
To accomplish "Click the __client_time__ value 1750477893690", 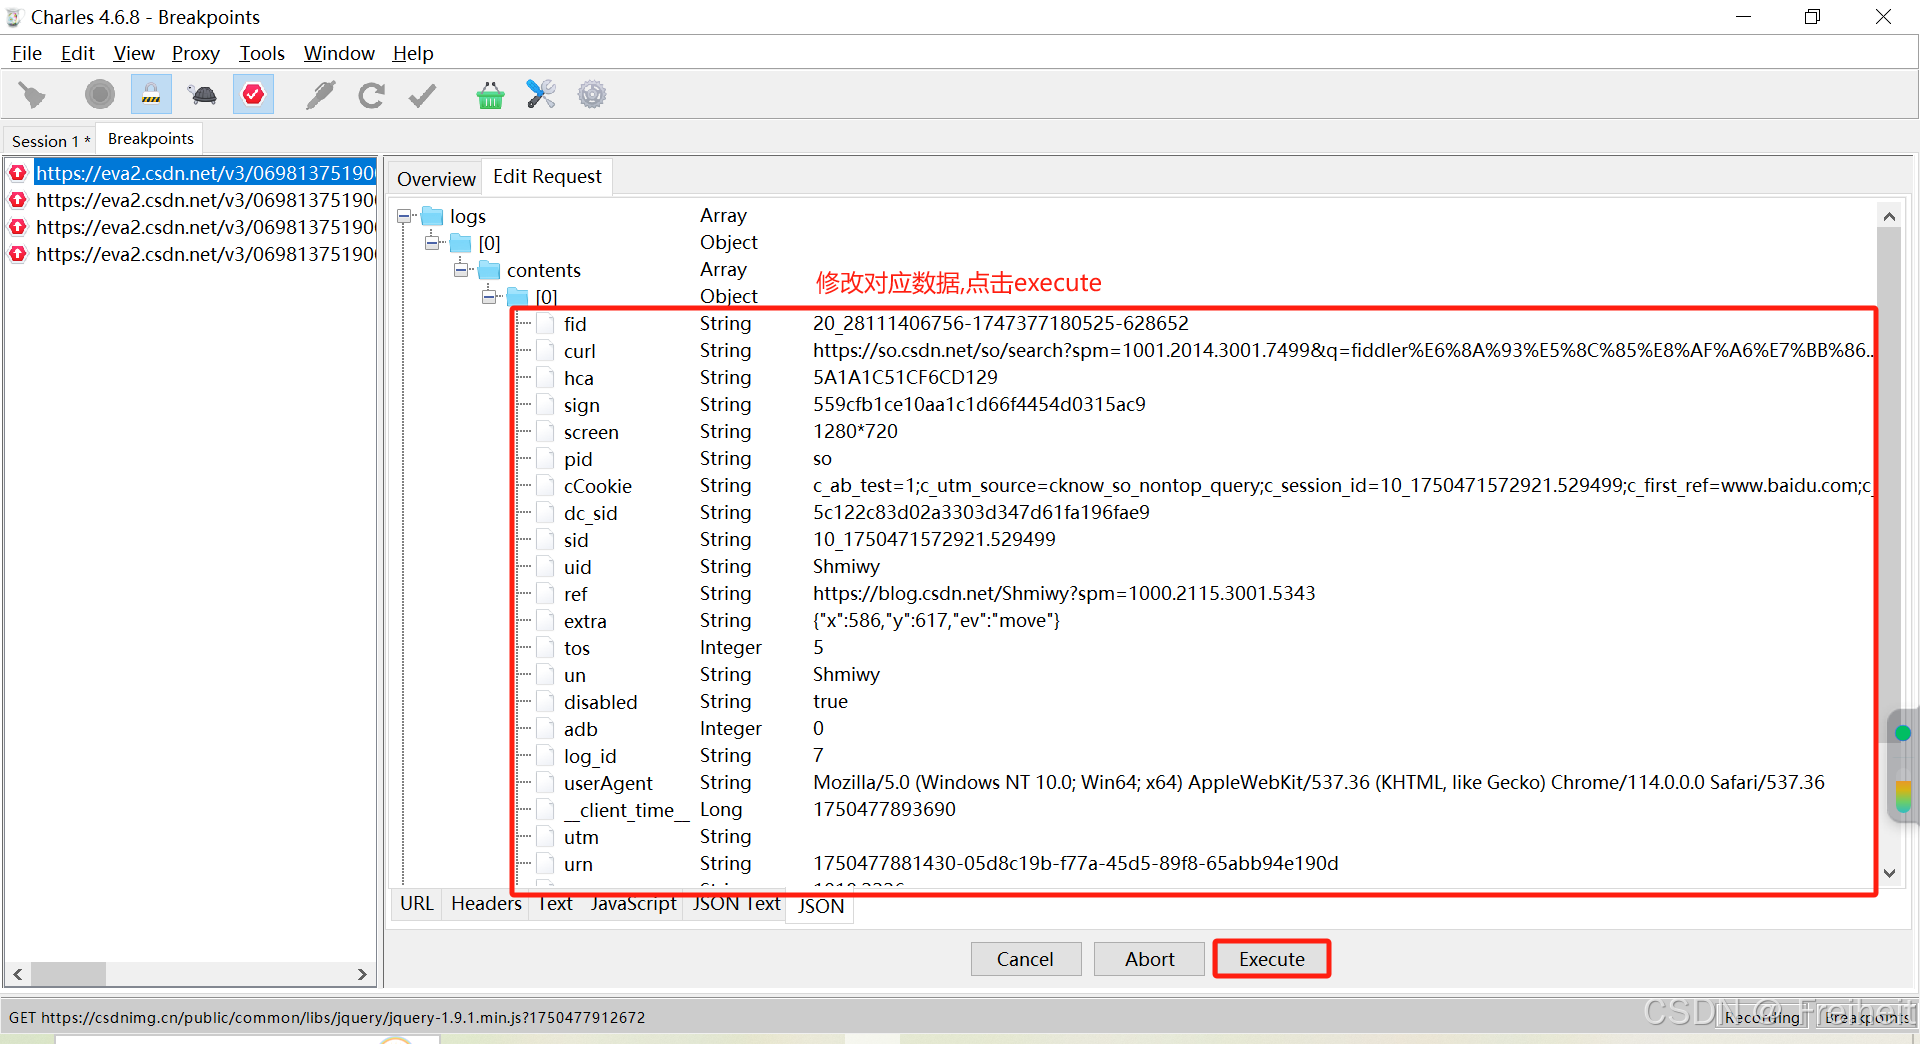I will [x=884, y=810].
